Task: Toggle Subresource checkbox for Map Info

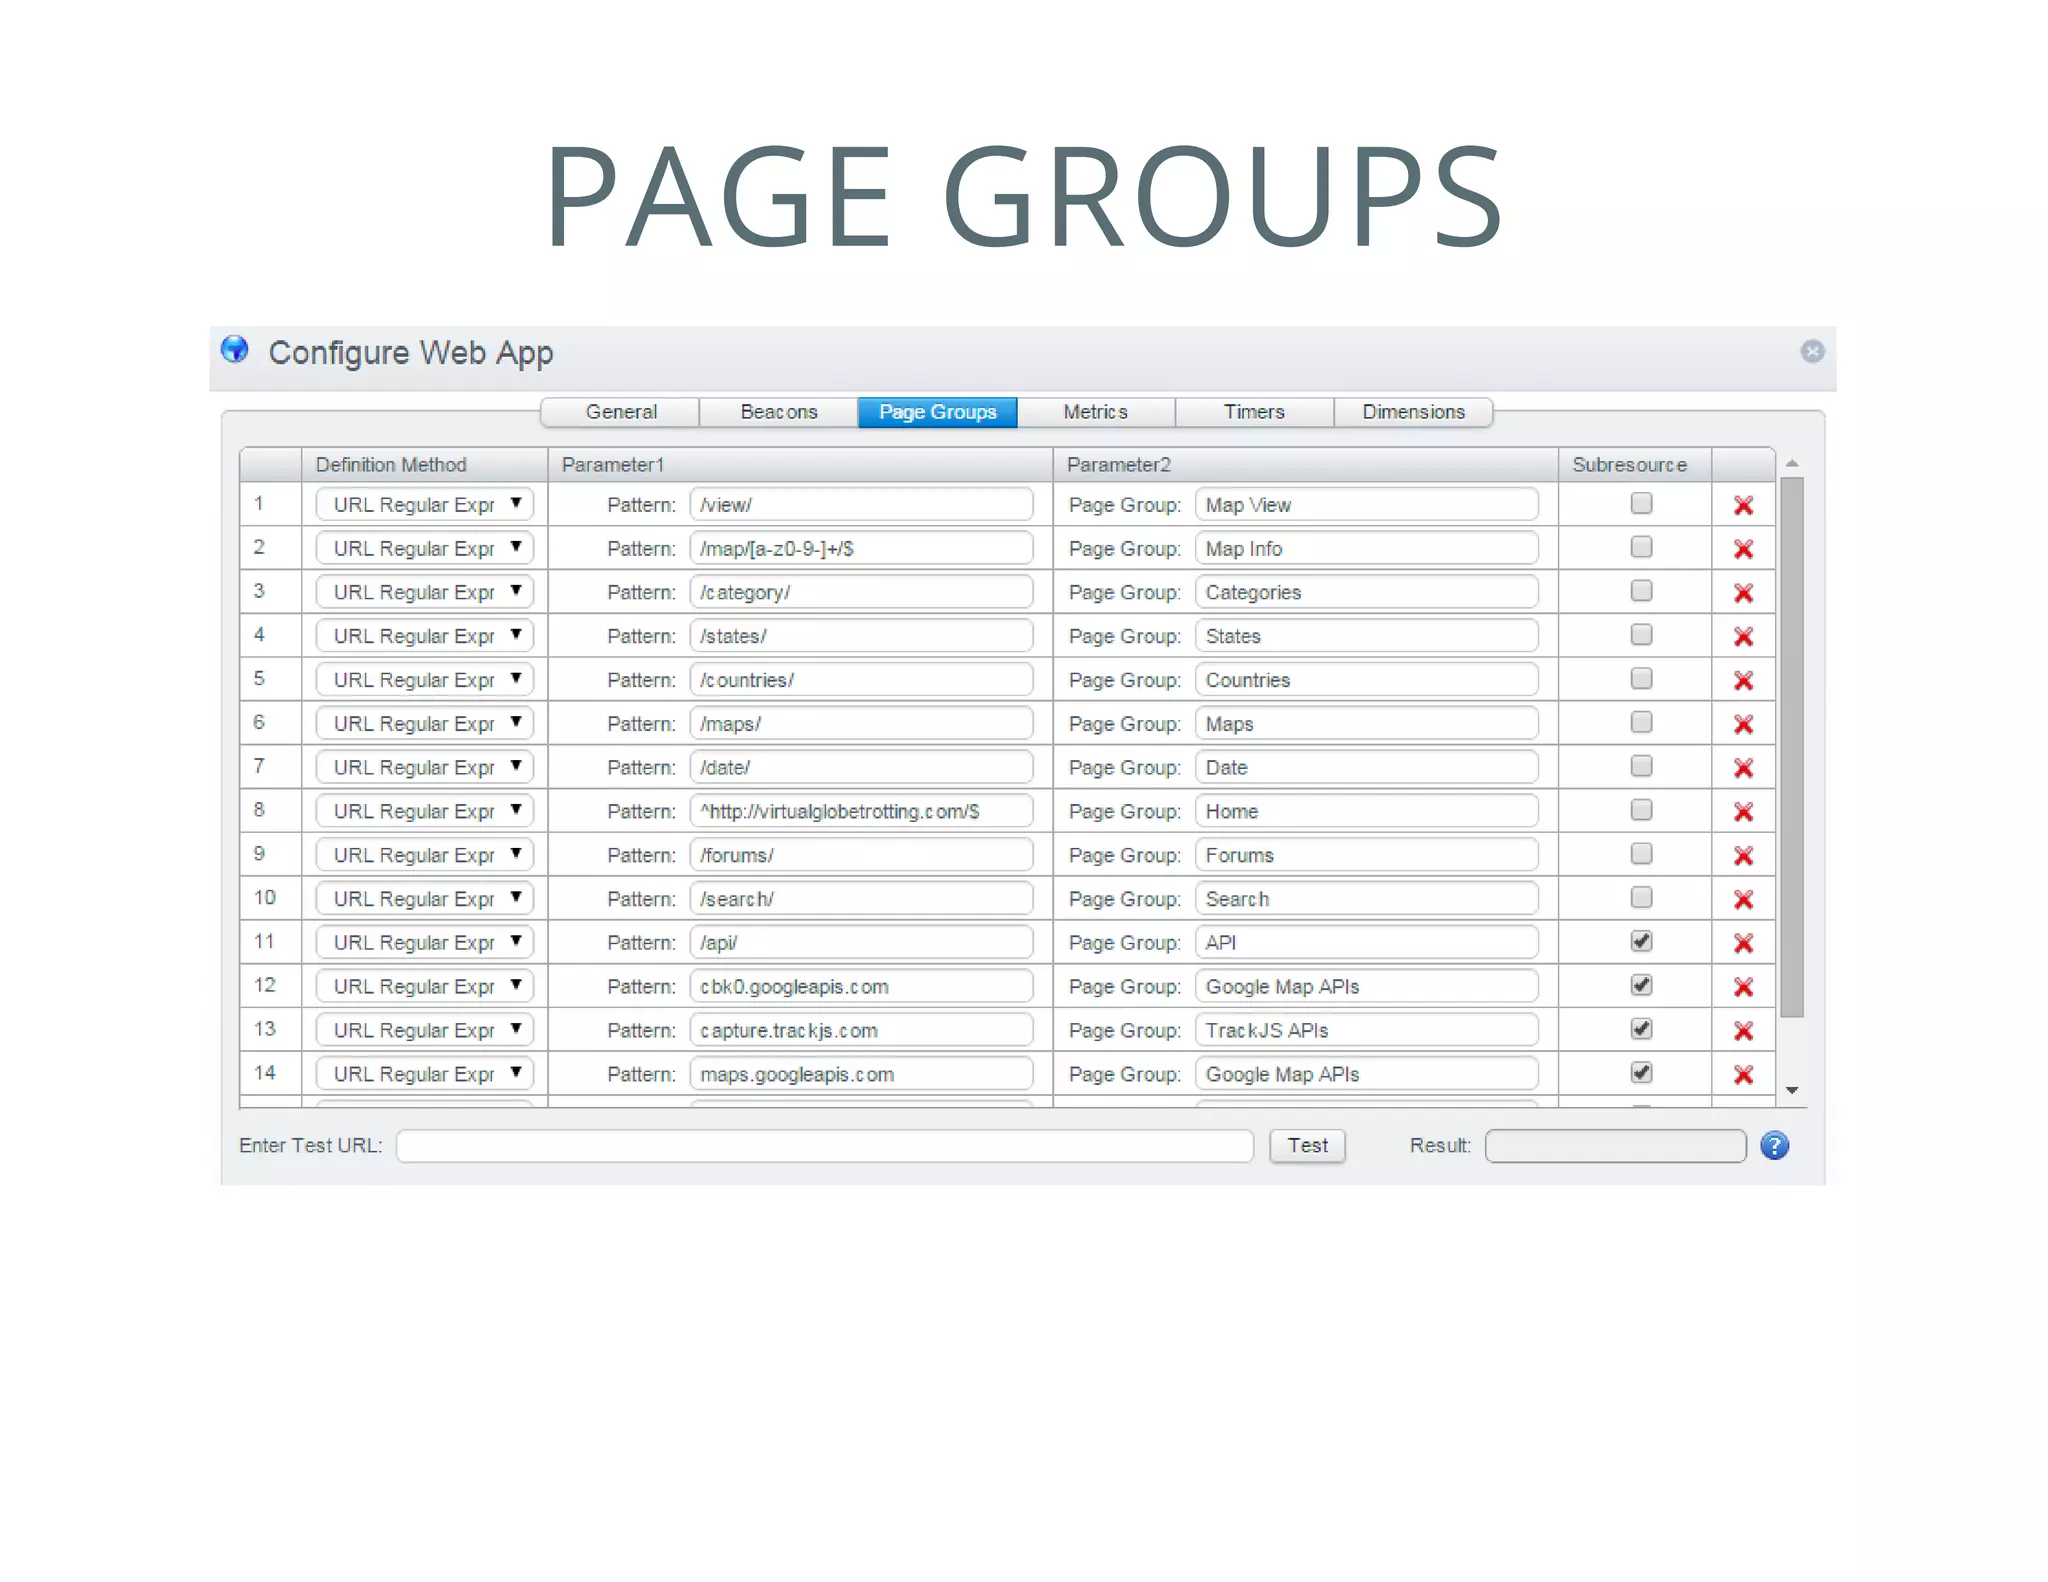Action: tap(1641, 547)
